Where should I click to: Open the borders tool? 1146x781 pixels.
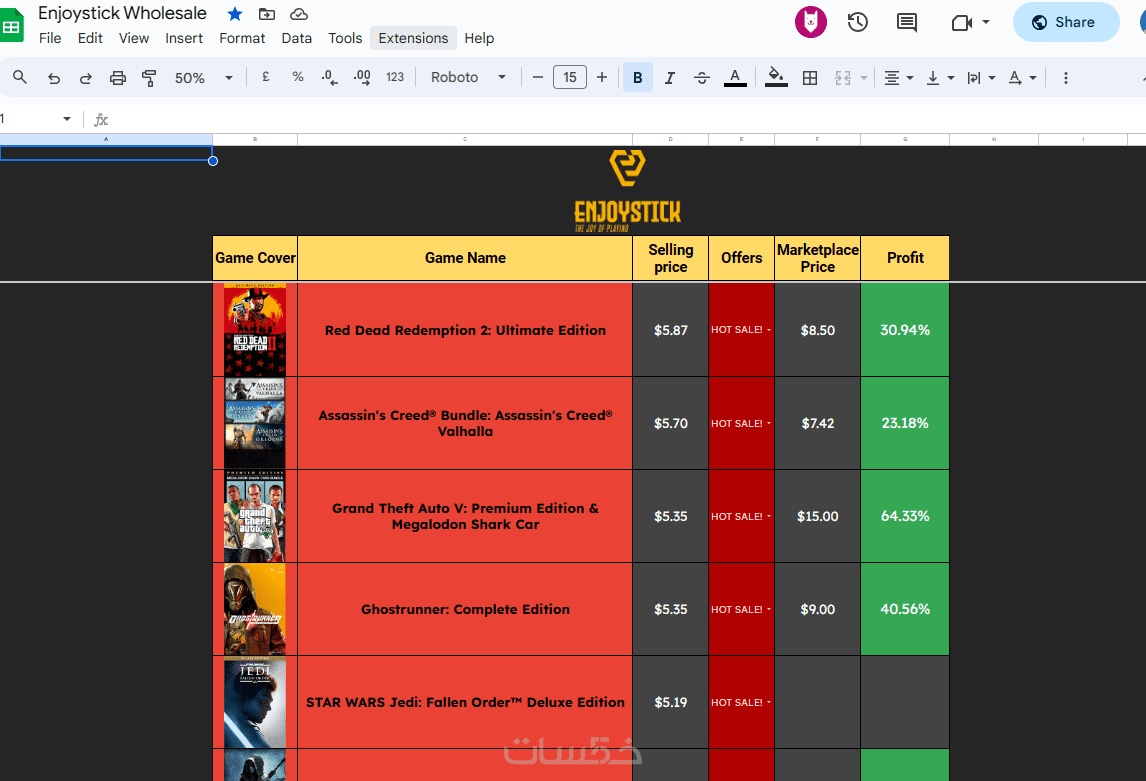pyautogui.click(x=810, y=77)
